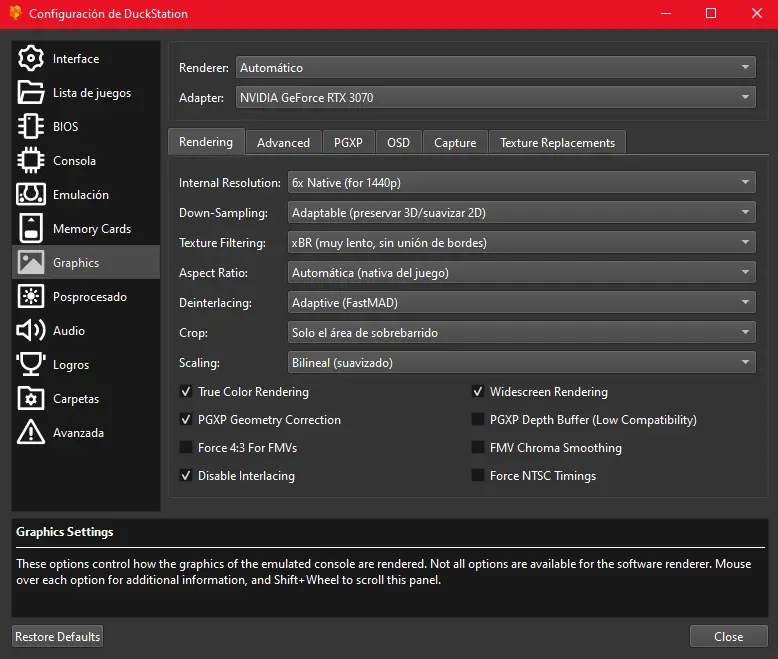Select the Carpetas folder-gear icon
Screen dimensions: 778x659
tap(31, 398)
